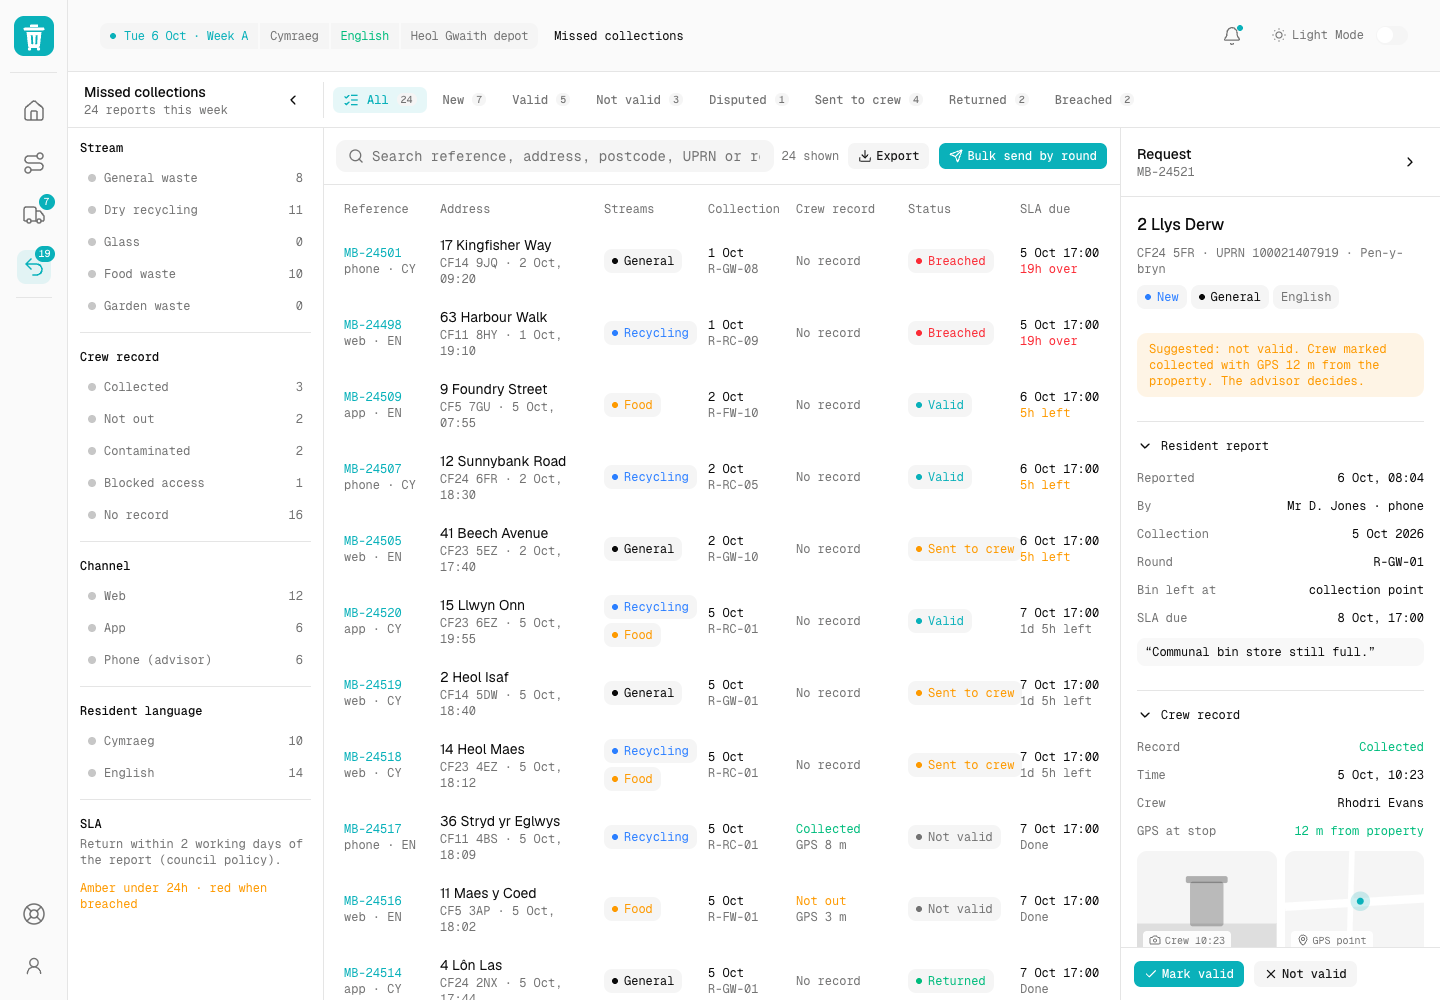Open the user profile sidebar icon
The width and height of the screenshot is (1440, 1000).
coord(34,966)
